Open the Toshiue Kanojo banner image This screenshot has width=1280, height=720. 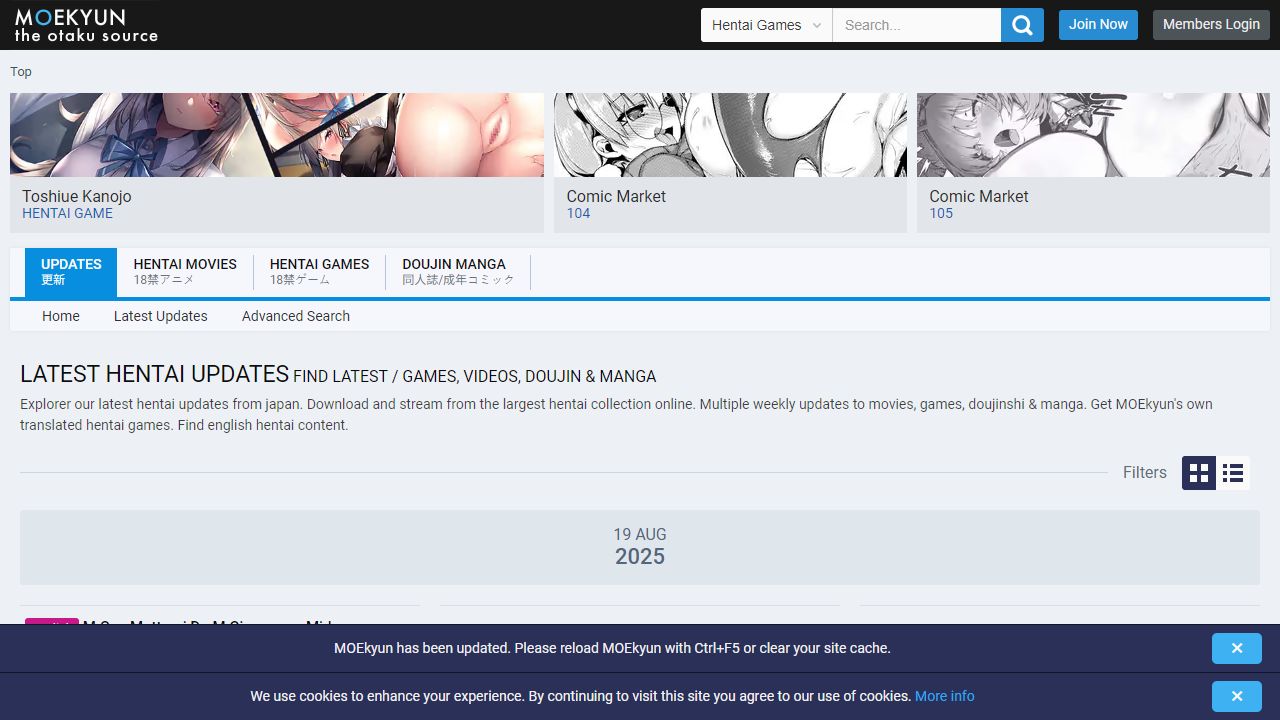click(277, 135)
